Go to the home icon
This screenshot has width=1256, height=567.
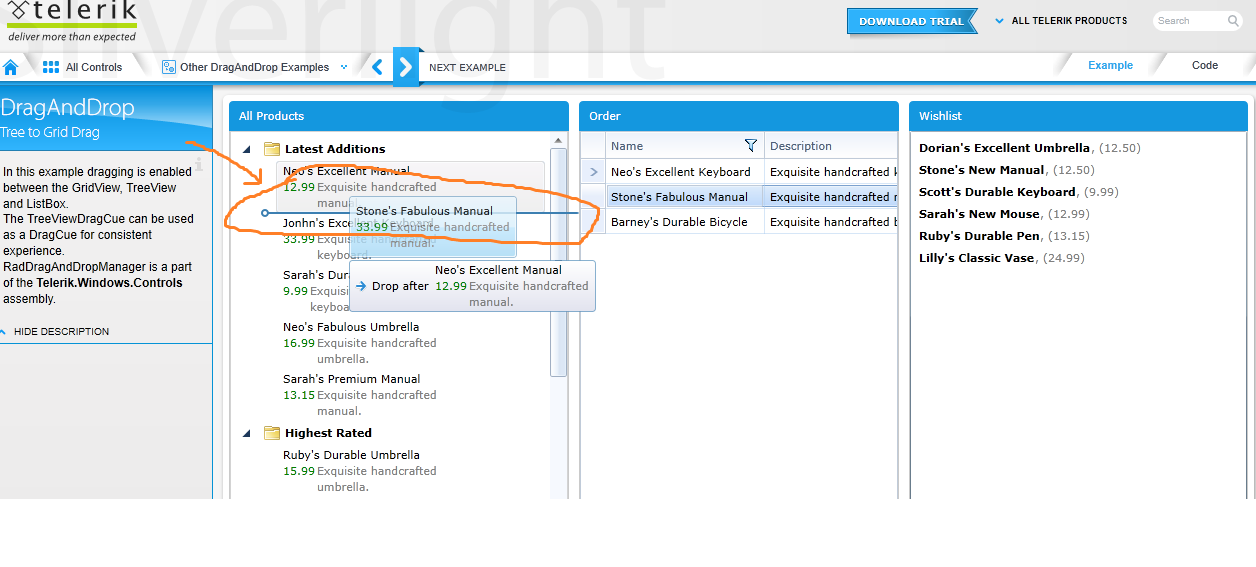tap(11, 67)
